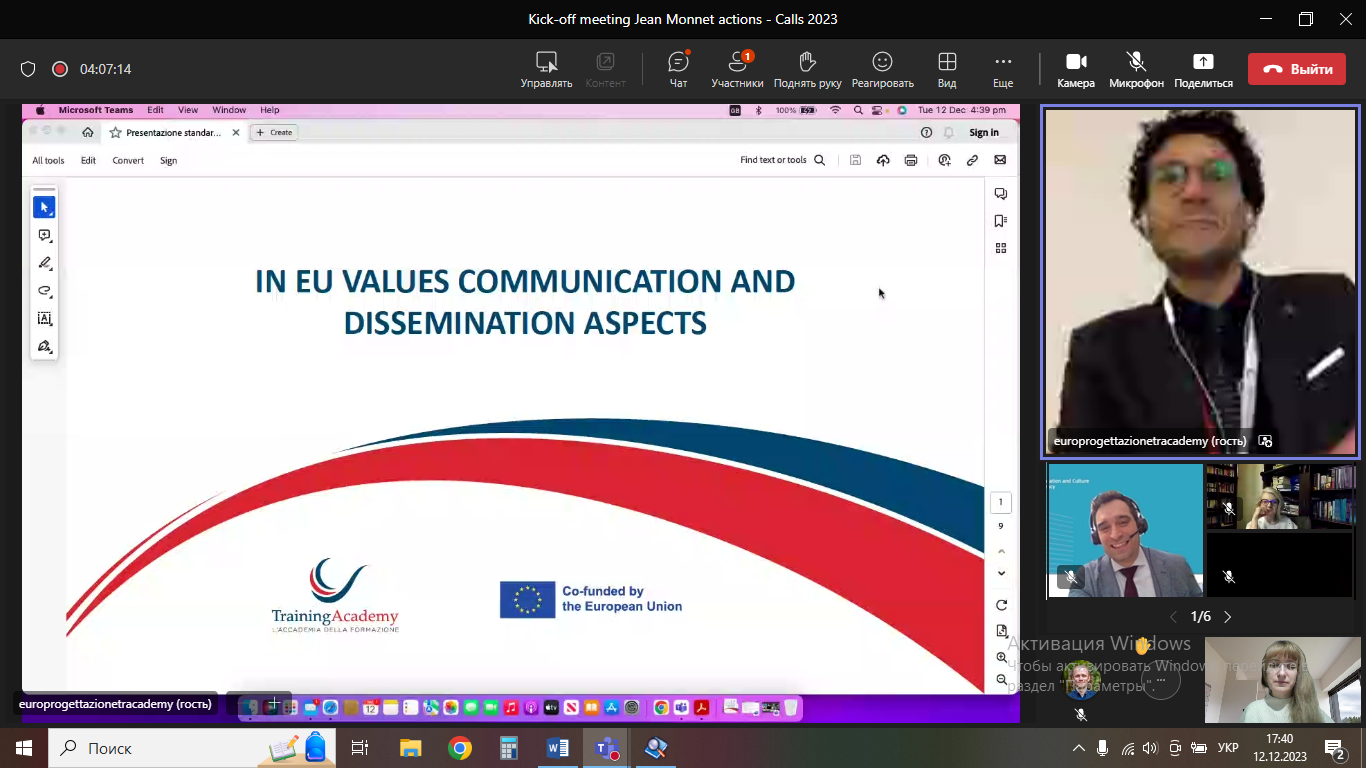Change the meeting View layout
This screenshot has height=768, width=1366.
[x=946, y=69]
